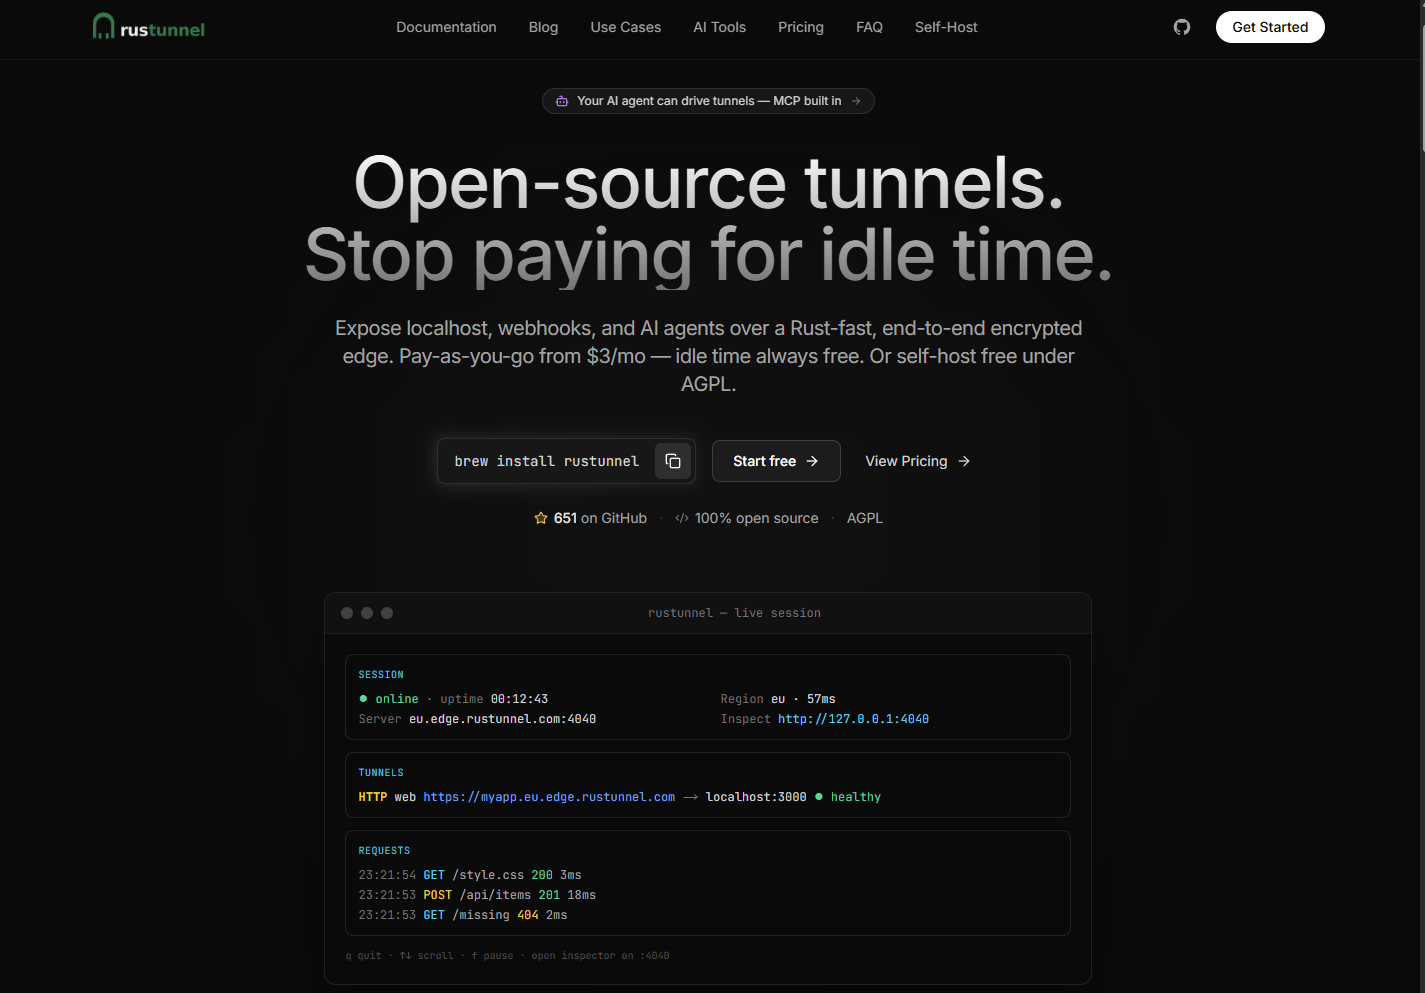Open the Documentation nav item
The height and width of the screenshot is (993, 1425).
point(446,27)
